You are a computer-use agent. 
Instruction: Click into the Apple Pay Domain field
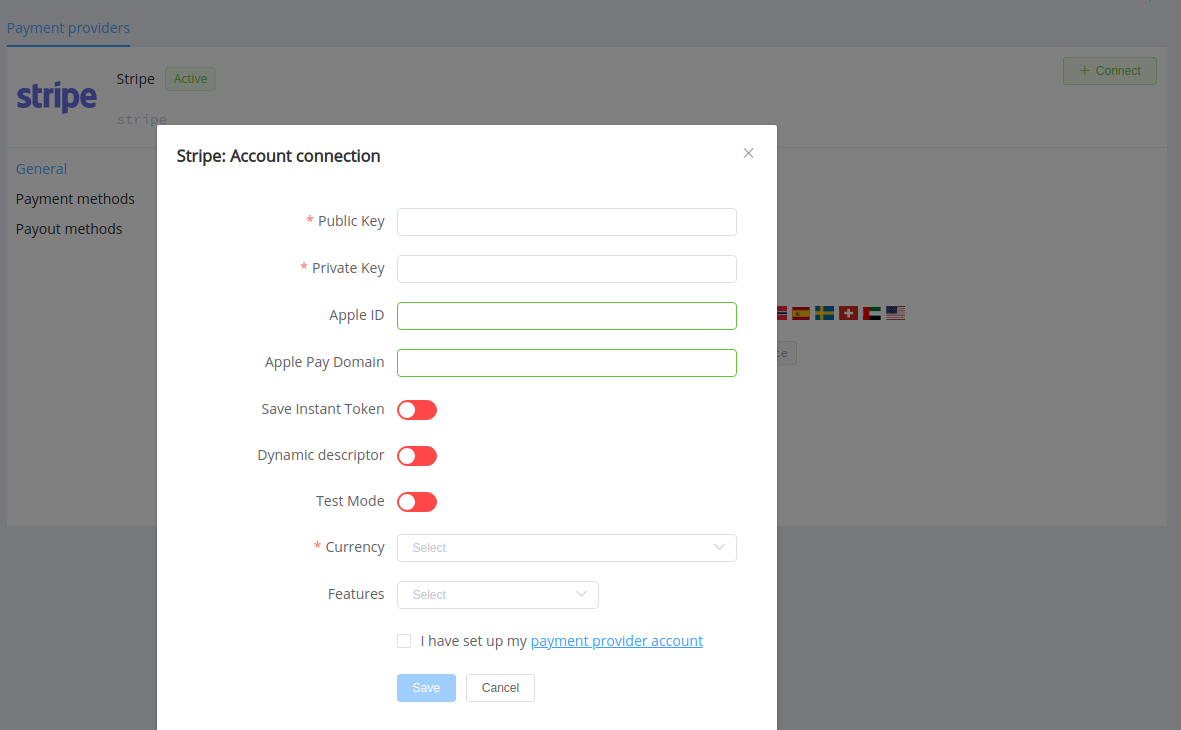566,363
